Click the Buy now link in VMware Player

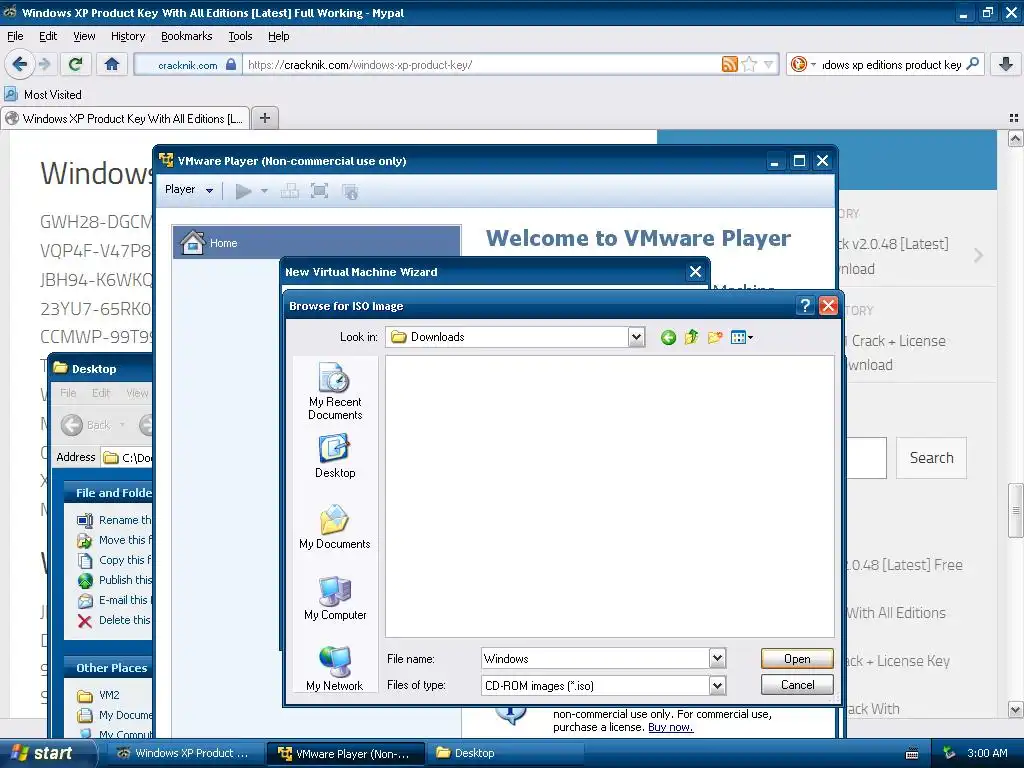[x=670, y=727]
